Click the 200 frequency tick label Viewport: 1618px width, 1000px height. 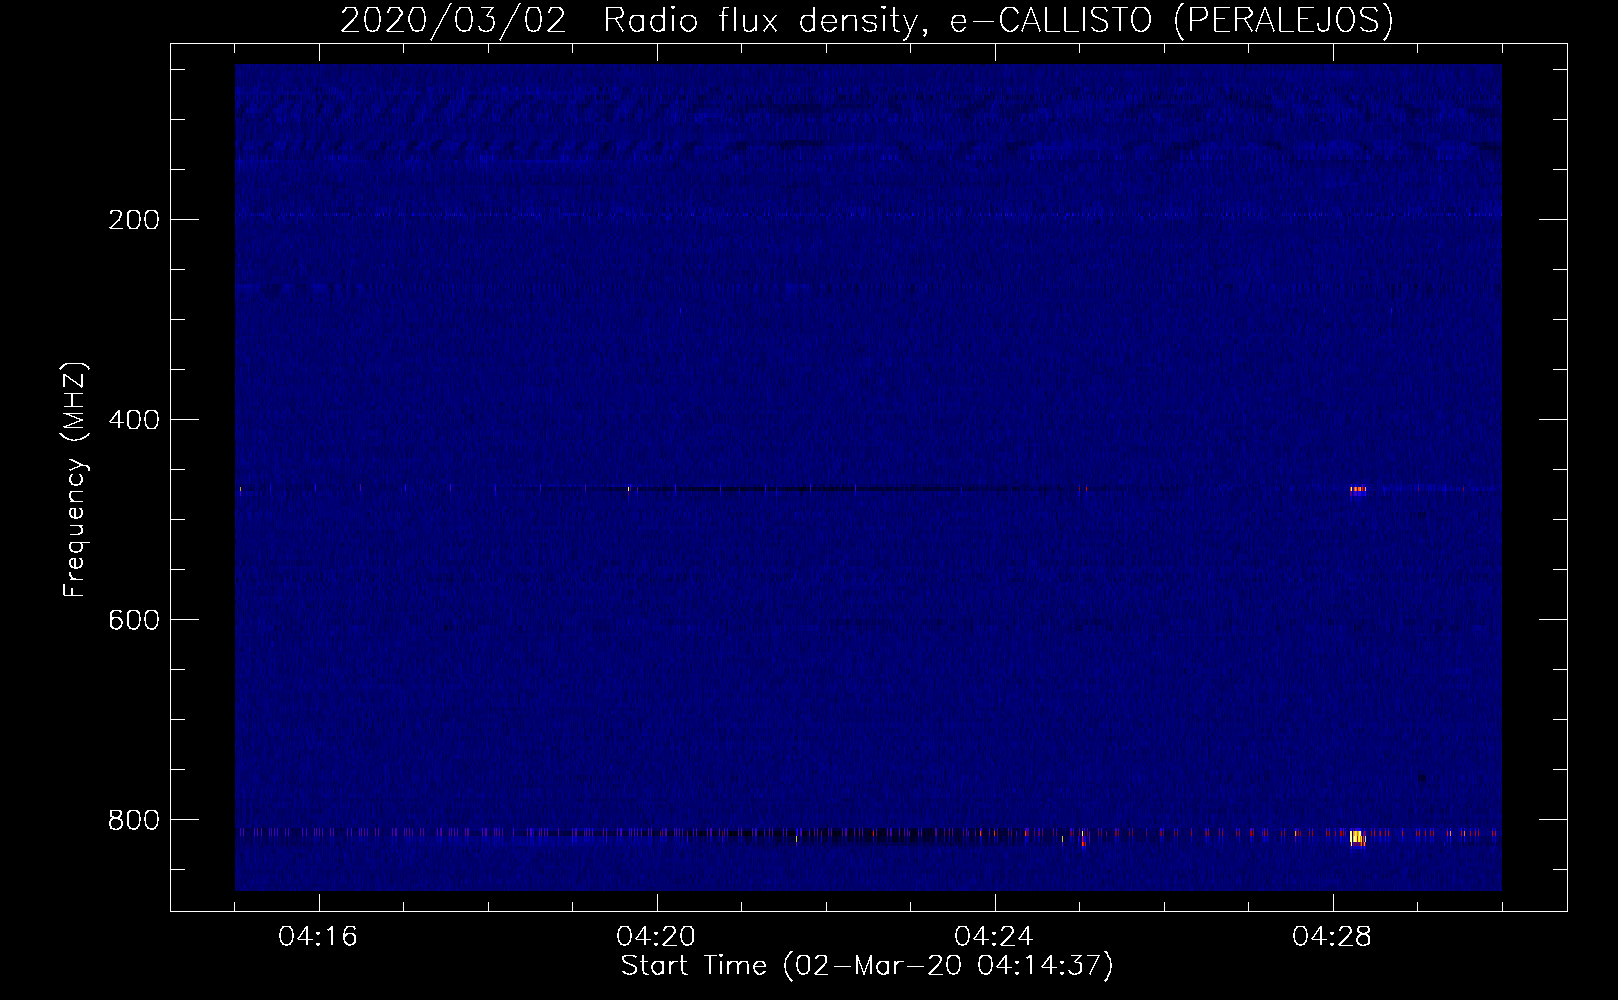(134, 220)
